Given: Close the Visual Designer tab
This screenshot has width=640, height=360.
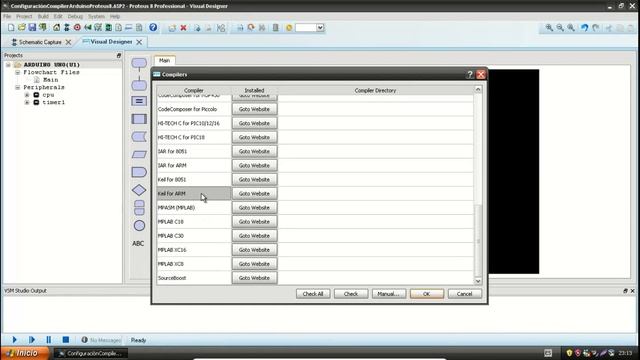Looking at the screenshot, I should [139, 42].
